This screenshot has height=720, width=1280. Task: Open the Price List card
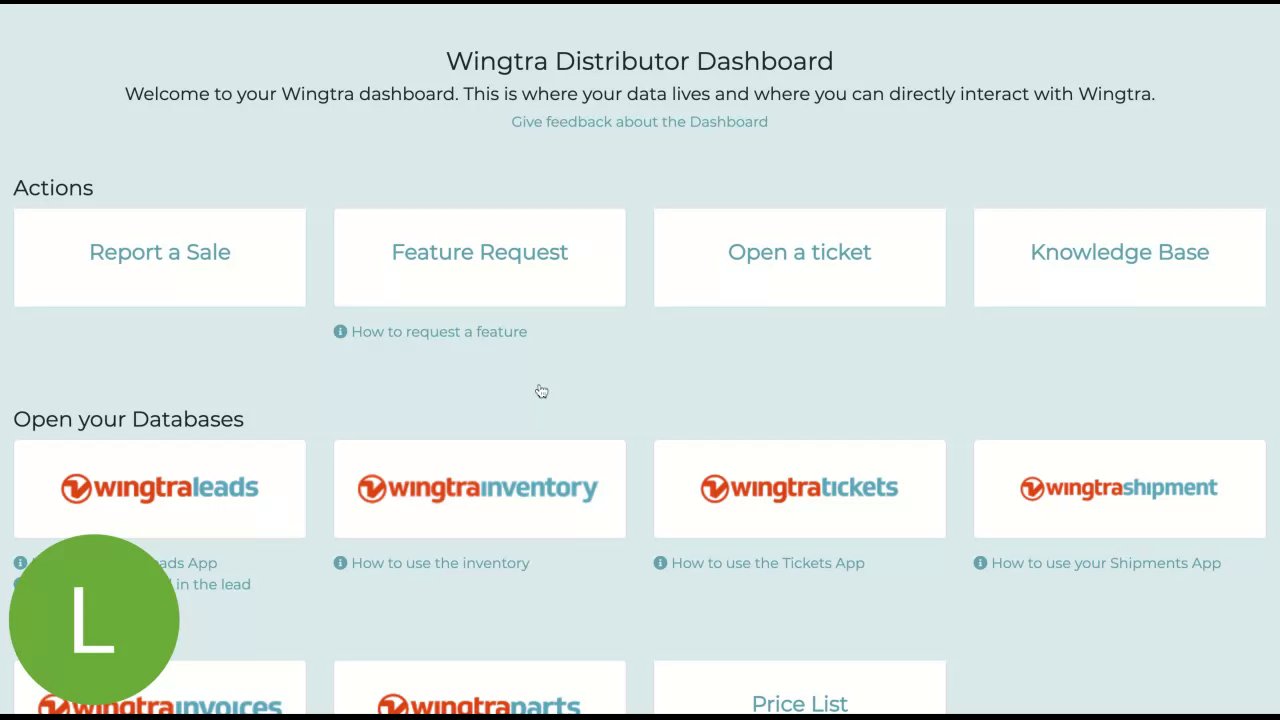click(800, 688)
